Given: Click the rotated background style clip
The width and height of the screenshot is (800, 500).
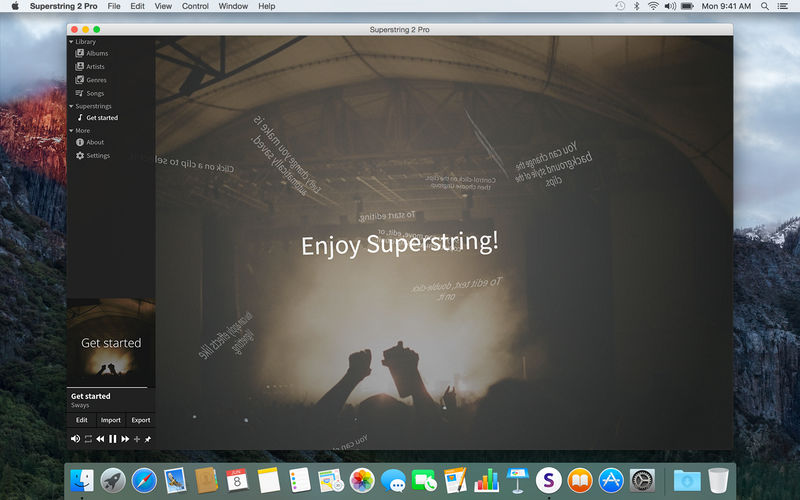Looking at the screenshot, I should coord(554,164).
